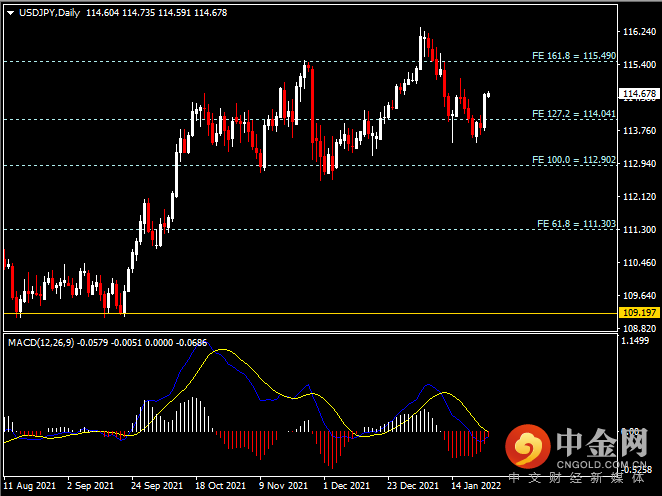The height and width of the screenshot is (496, 662).
Task: Select the 112.120 price scale value
Action: 640,197
